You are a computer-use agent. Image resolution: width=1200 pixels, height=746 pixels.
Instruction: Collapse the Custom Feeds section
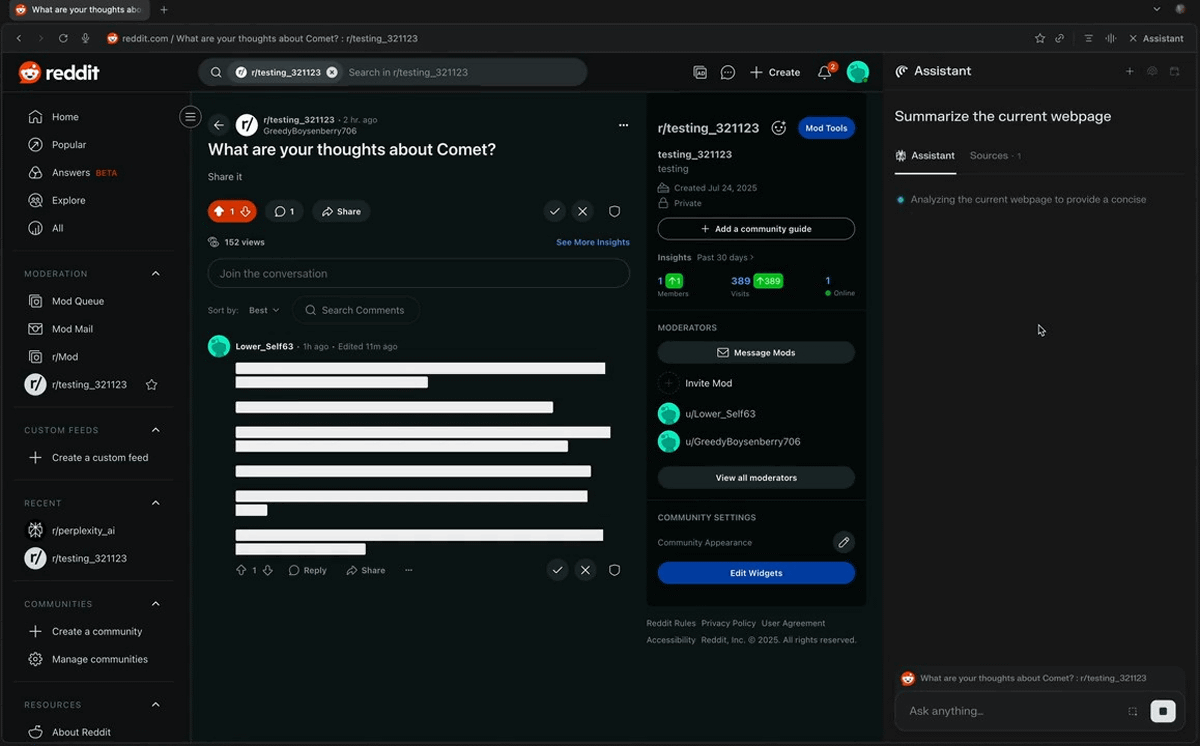point(155,430)
